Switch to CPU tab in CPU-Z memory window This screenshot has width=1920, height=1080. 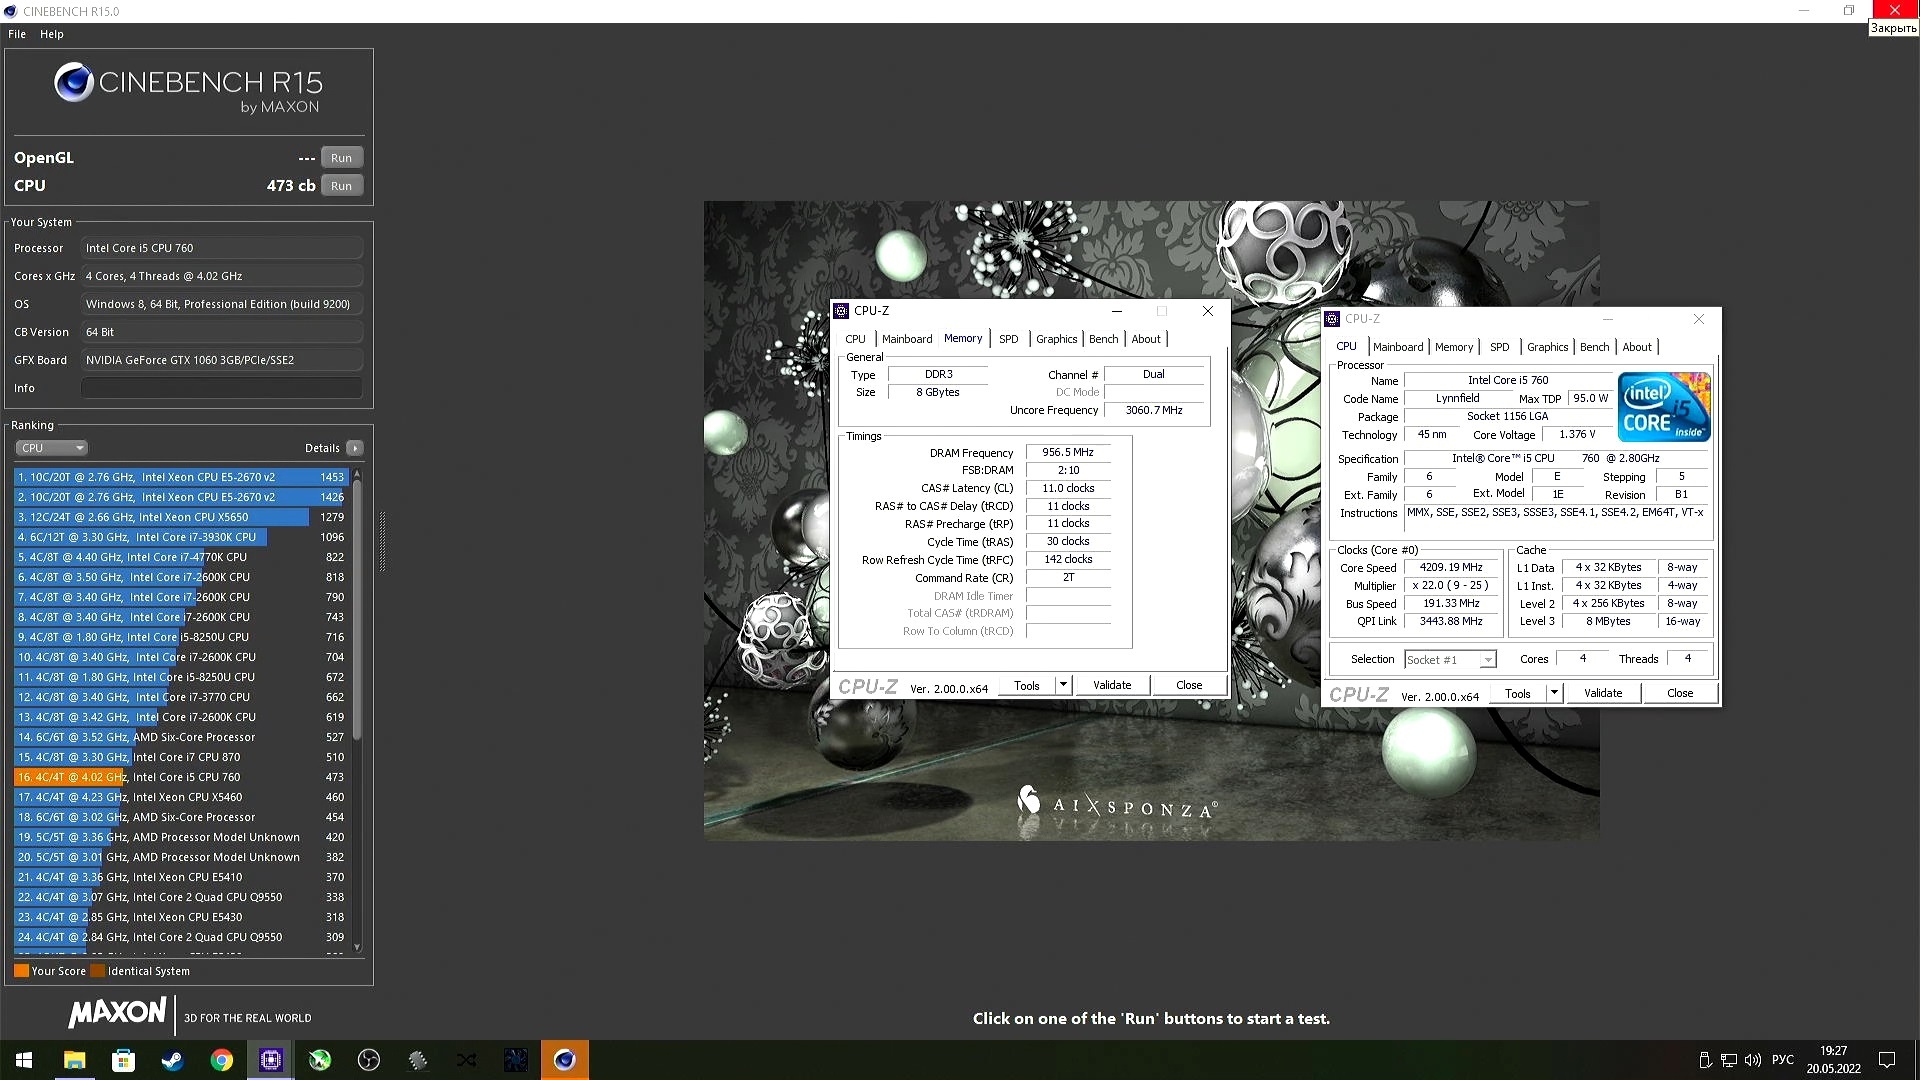click(856, 339)
